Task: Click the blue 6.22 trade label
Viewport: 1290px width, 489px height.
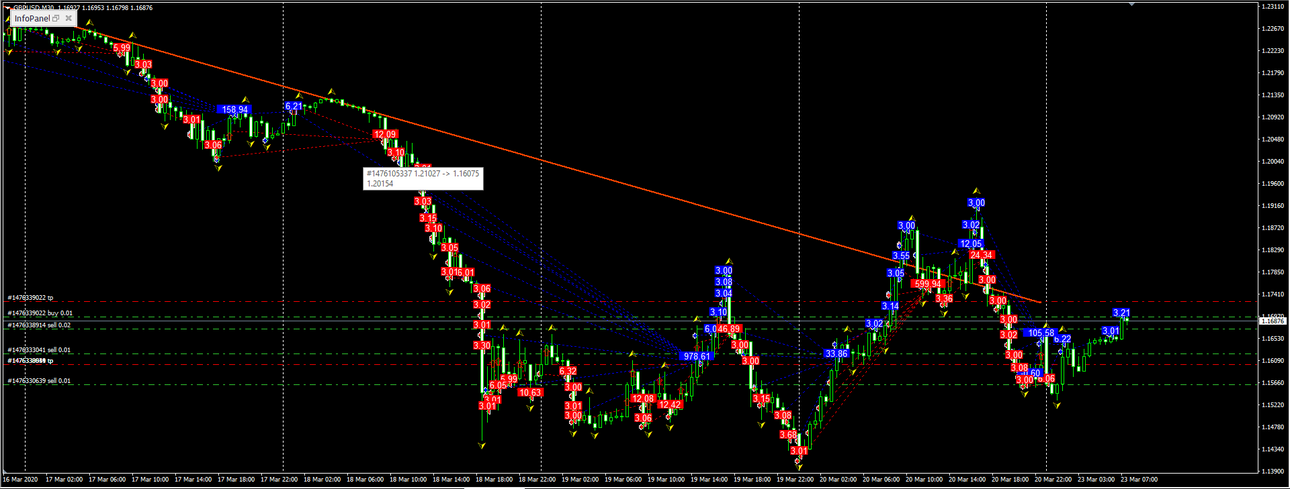Action: pos(1062,339)
